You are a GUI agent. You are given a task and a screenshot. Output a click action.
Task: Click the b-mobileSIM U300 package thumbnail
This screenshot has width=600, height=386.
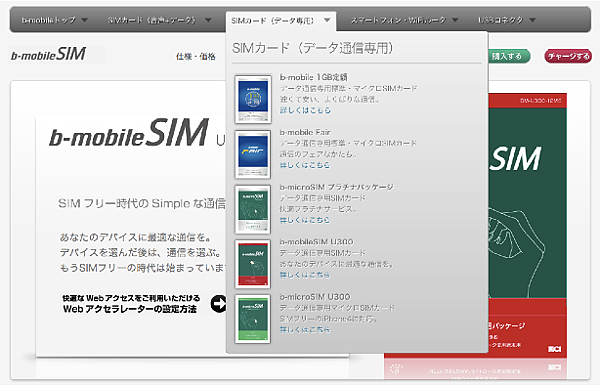click(x=253, y=264)
